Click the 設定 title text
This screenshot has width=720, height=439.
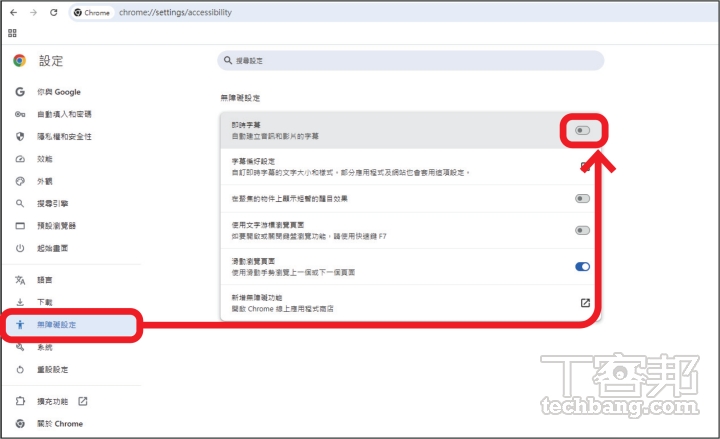(x=51, y=61)
